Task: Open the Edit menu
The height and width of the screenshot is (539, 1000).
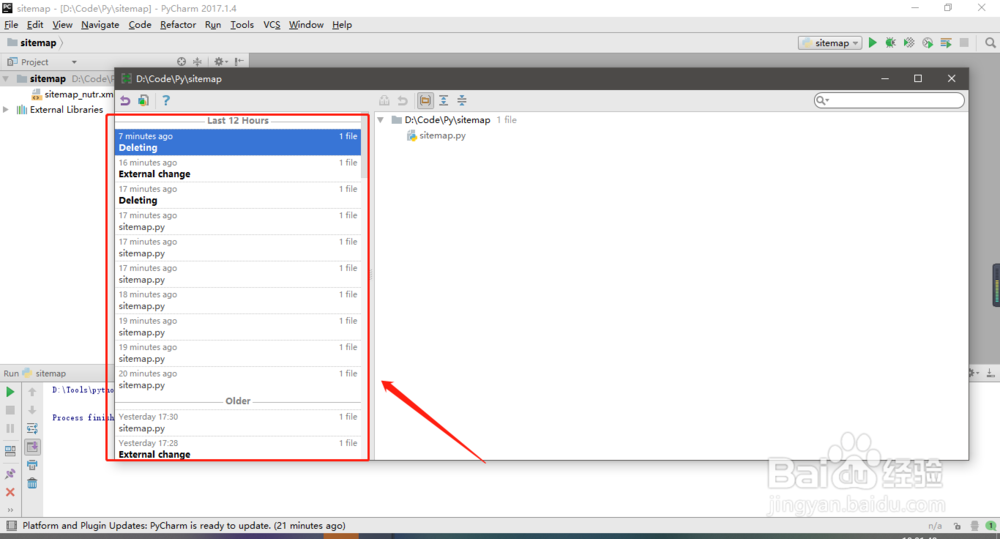Action: coord(35,25)
